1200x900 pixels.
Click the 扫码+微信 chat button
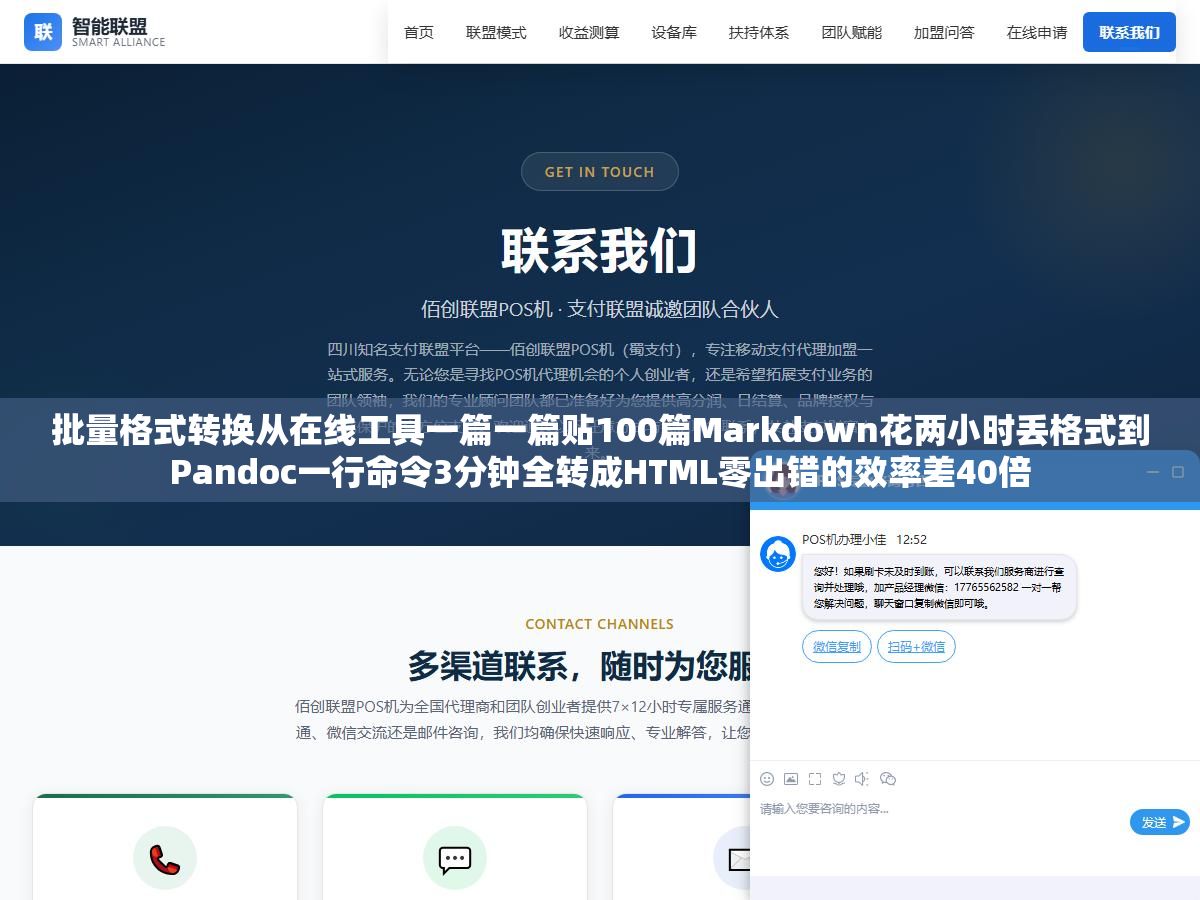916,647
